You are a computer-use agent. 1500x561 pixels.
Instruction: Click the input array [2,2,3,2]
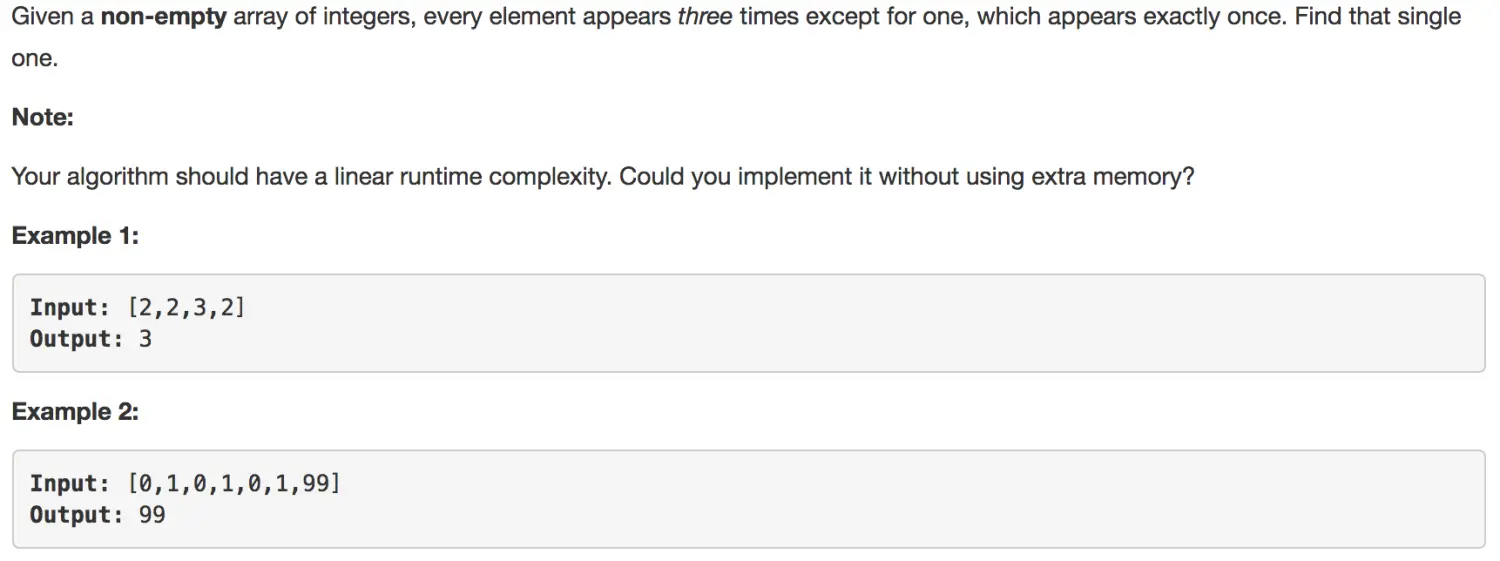(x=186, y=307)
